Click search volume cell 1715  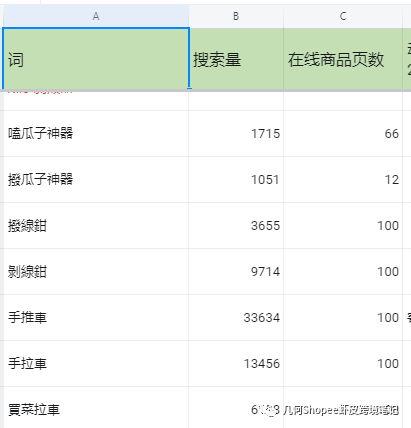pyautogui.click(x=236, y=133)
